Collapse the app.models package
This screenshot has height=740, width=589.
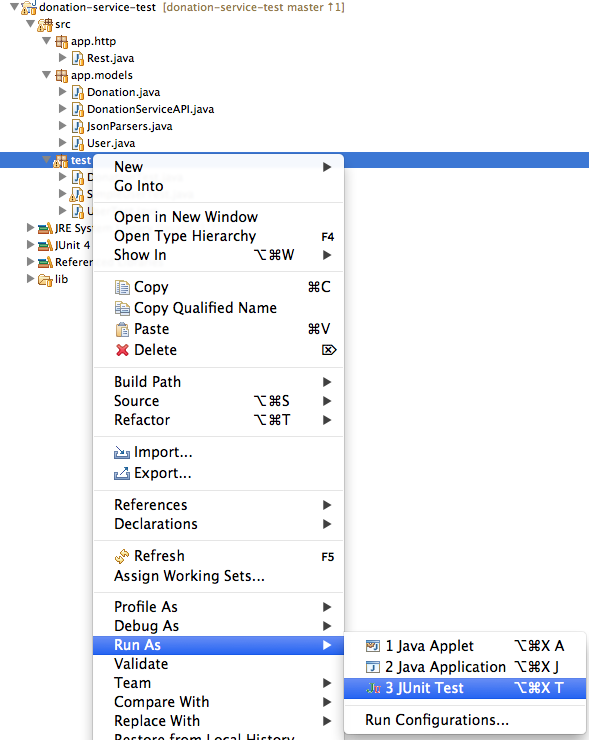(x=46, y=75)
